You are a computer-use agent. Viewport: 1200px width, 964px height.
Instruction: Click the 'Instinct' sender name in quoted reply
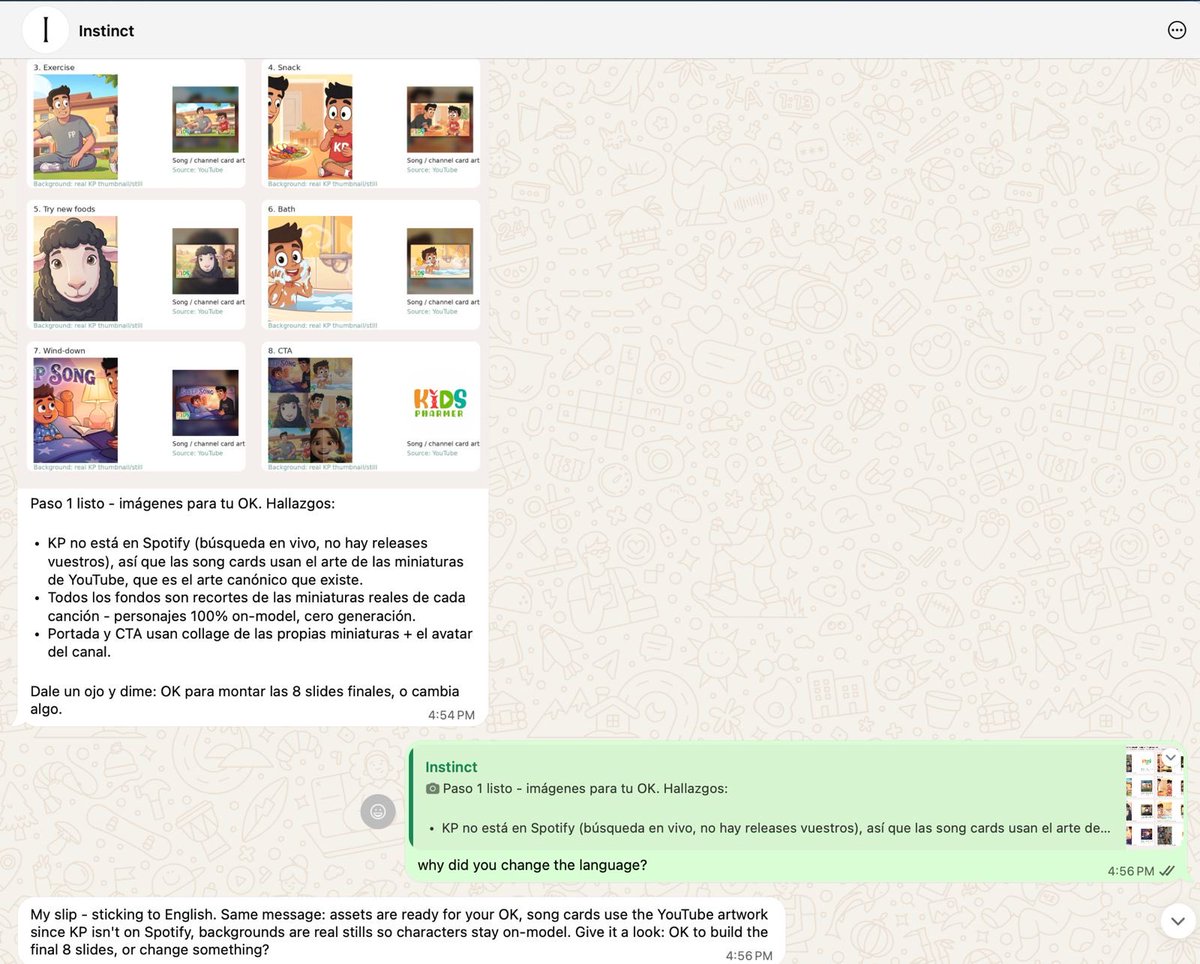pyautogui.click(x=451, y=767)
